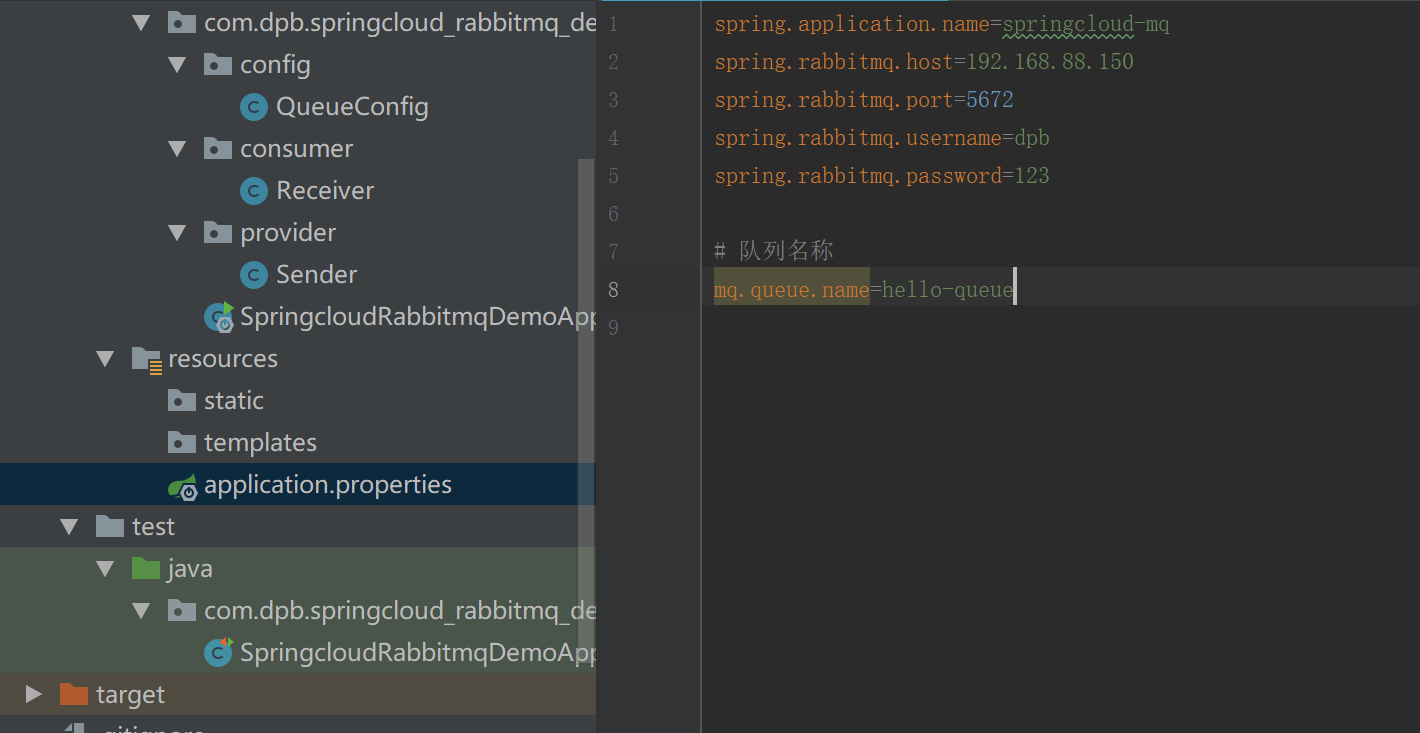Viewport: 1420px width, 733px height.
Task: Click the 5672 port value
Action: tap(990, 100)
